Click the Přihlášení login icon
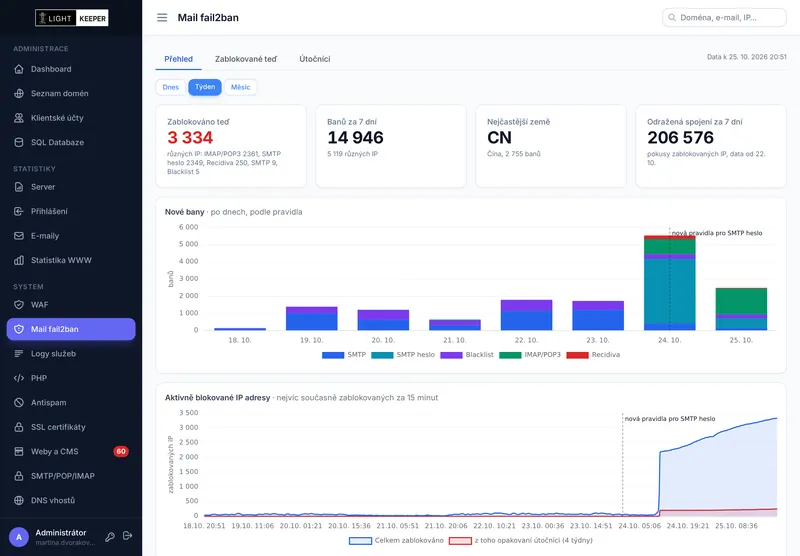The width and height of the screenshot is (800, 556). pos(19,211)
